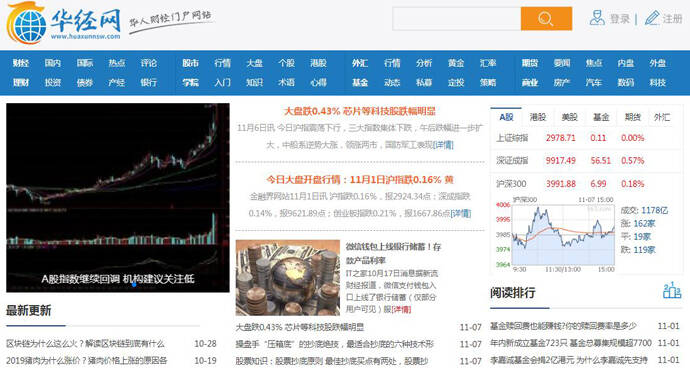This screenshot has width=690, height=368.
Task: Open the 内盘 navigation item
Action: click(x=626, y=63)
